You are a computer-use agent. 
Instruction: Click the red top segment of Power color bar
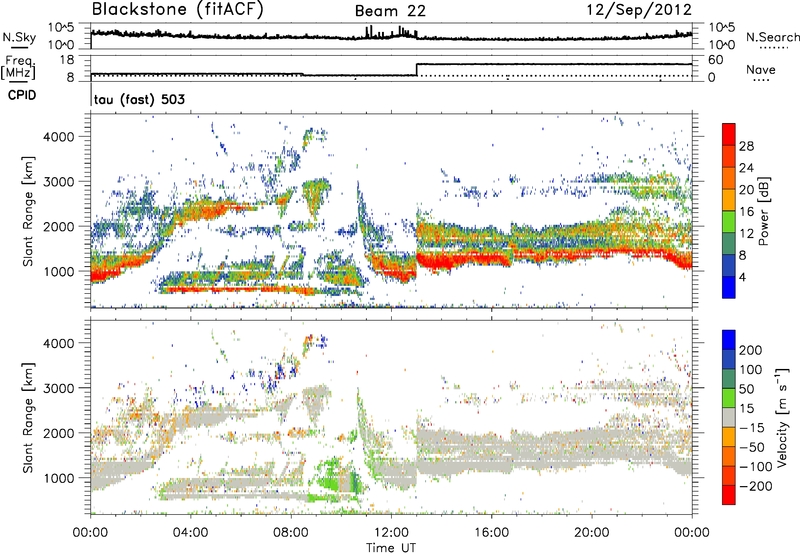click(x=729, y=135)
